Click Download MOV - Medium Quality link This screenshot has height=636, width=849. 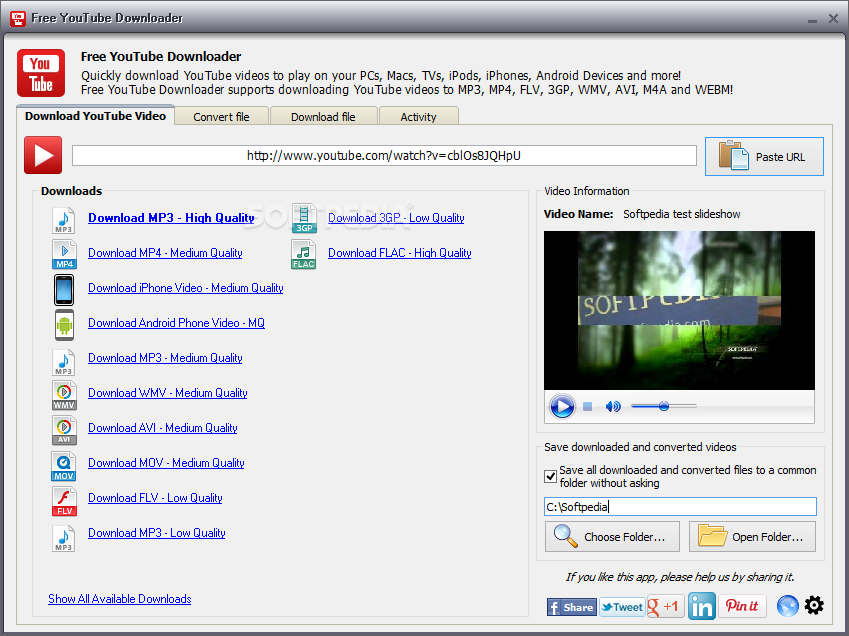(x=166, y=463)
